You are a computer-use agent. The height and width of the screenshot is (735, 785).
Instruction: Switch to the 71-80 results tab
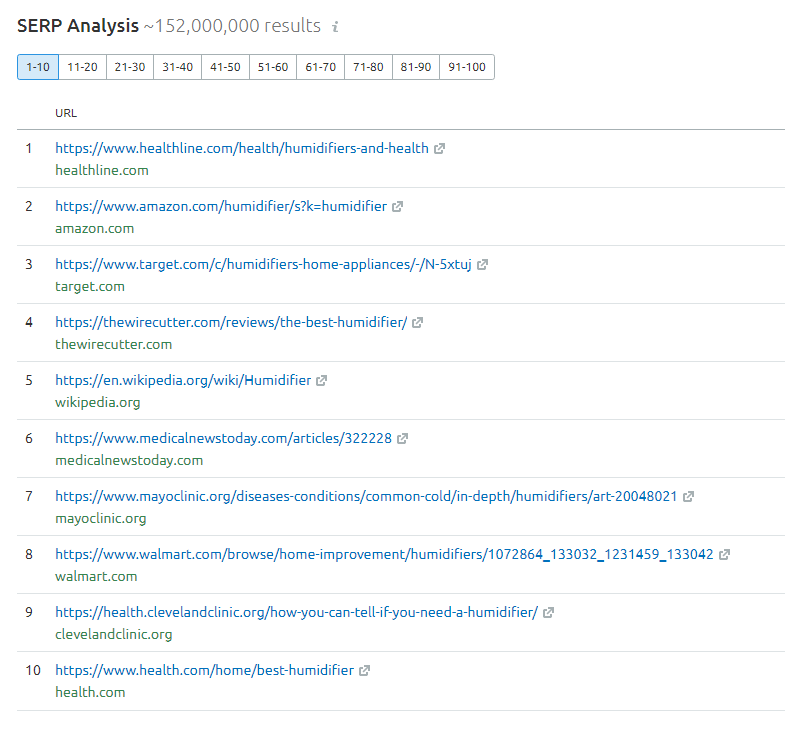(x=368, y=67)
